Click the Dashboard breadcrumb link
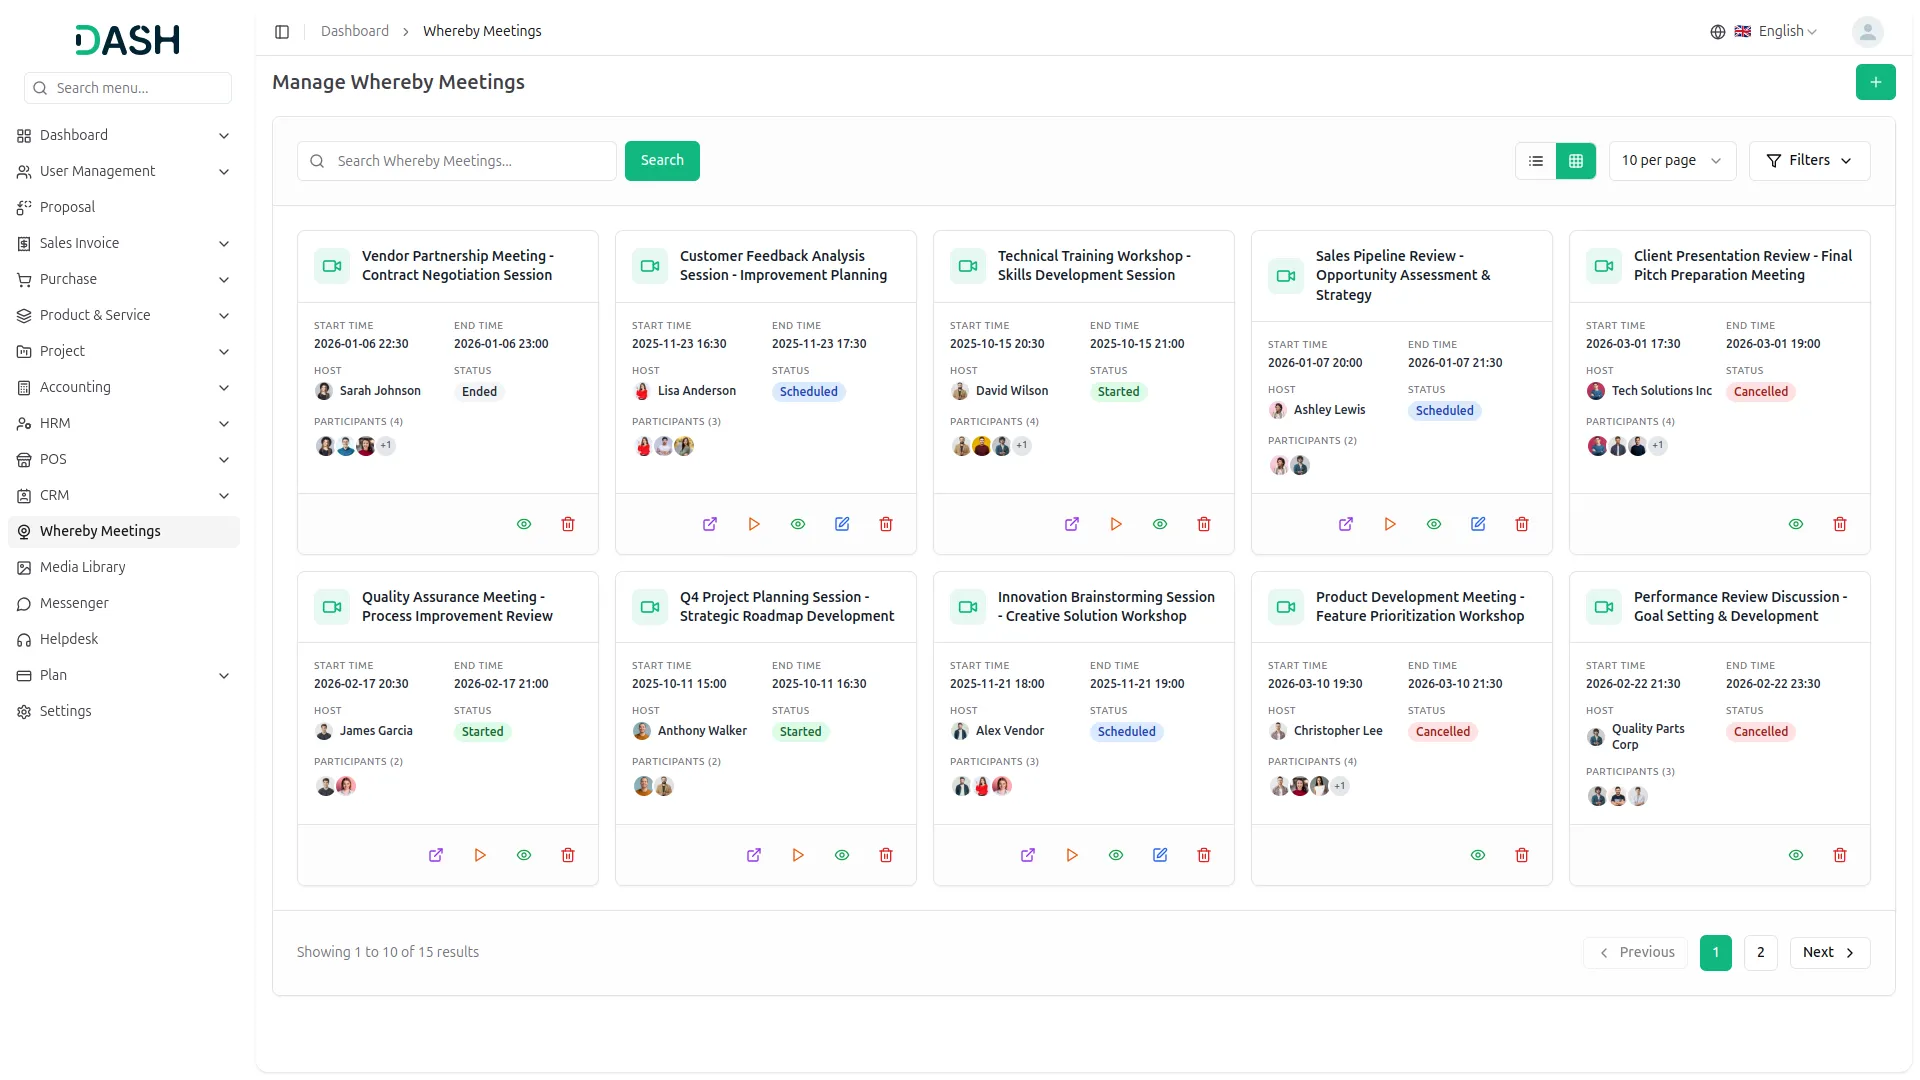 (x=355, y=32)
